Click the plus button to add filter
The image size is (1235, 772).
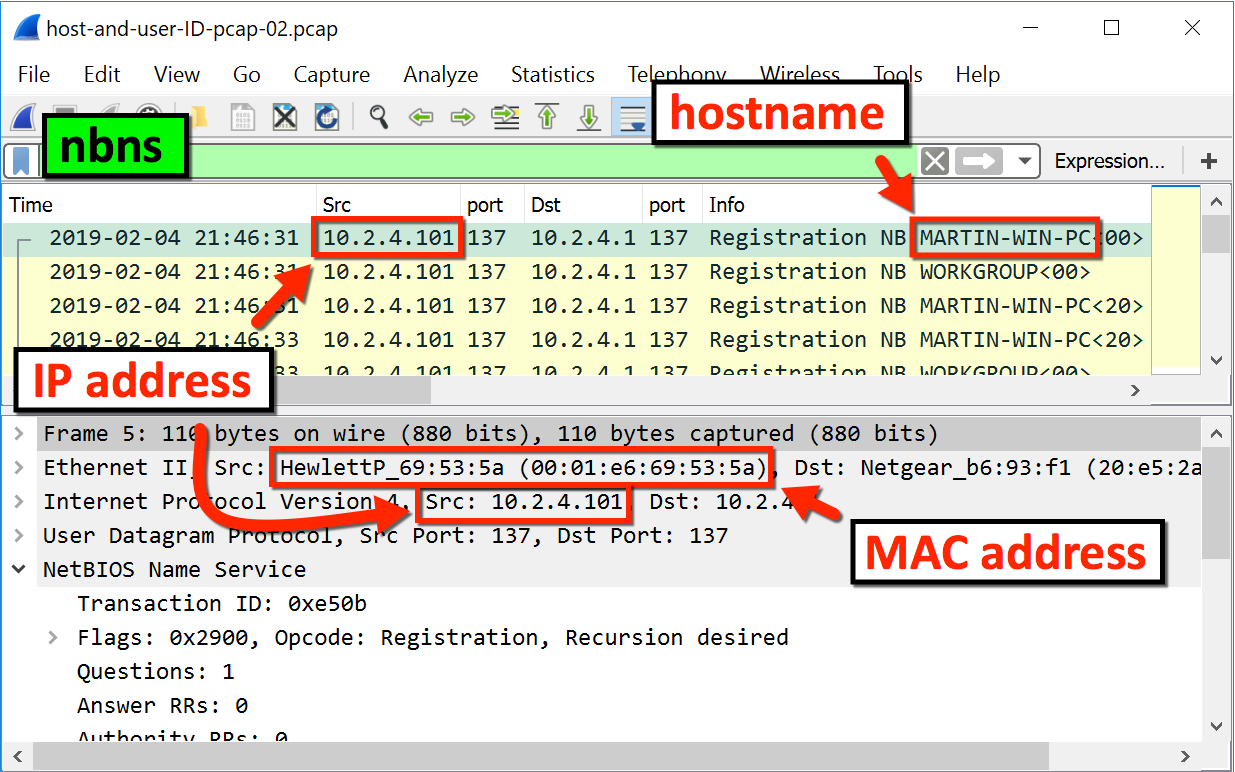(1208, 161)
